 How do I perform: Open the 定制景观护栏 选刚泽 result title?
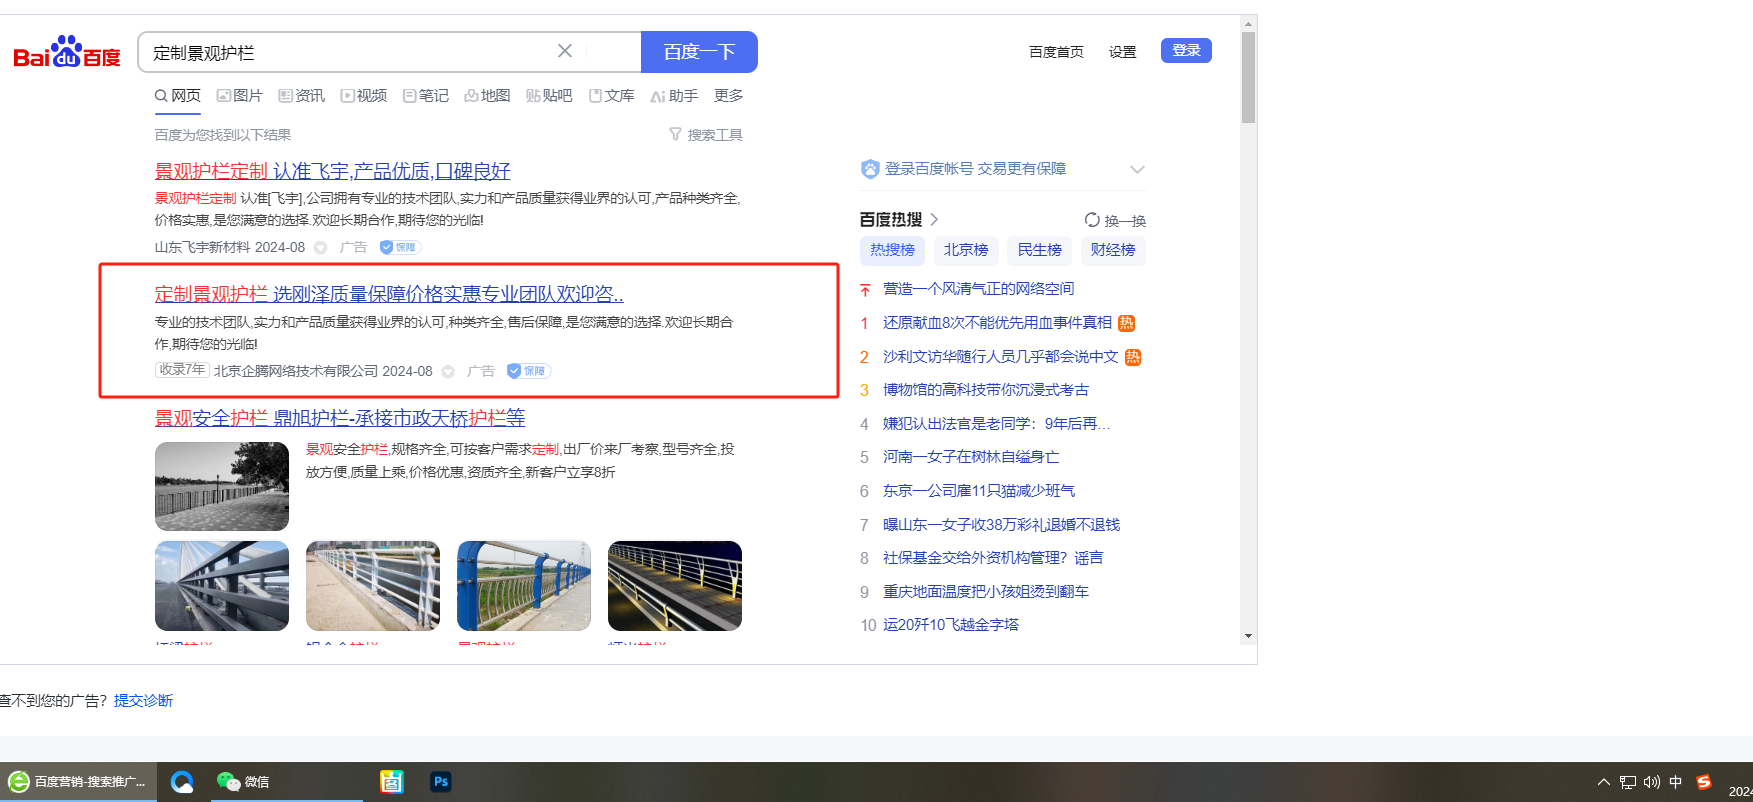coord(389,294)
